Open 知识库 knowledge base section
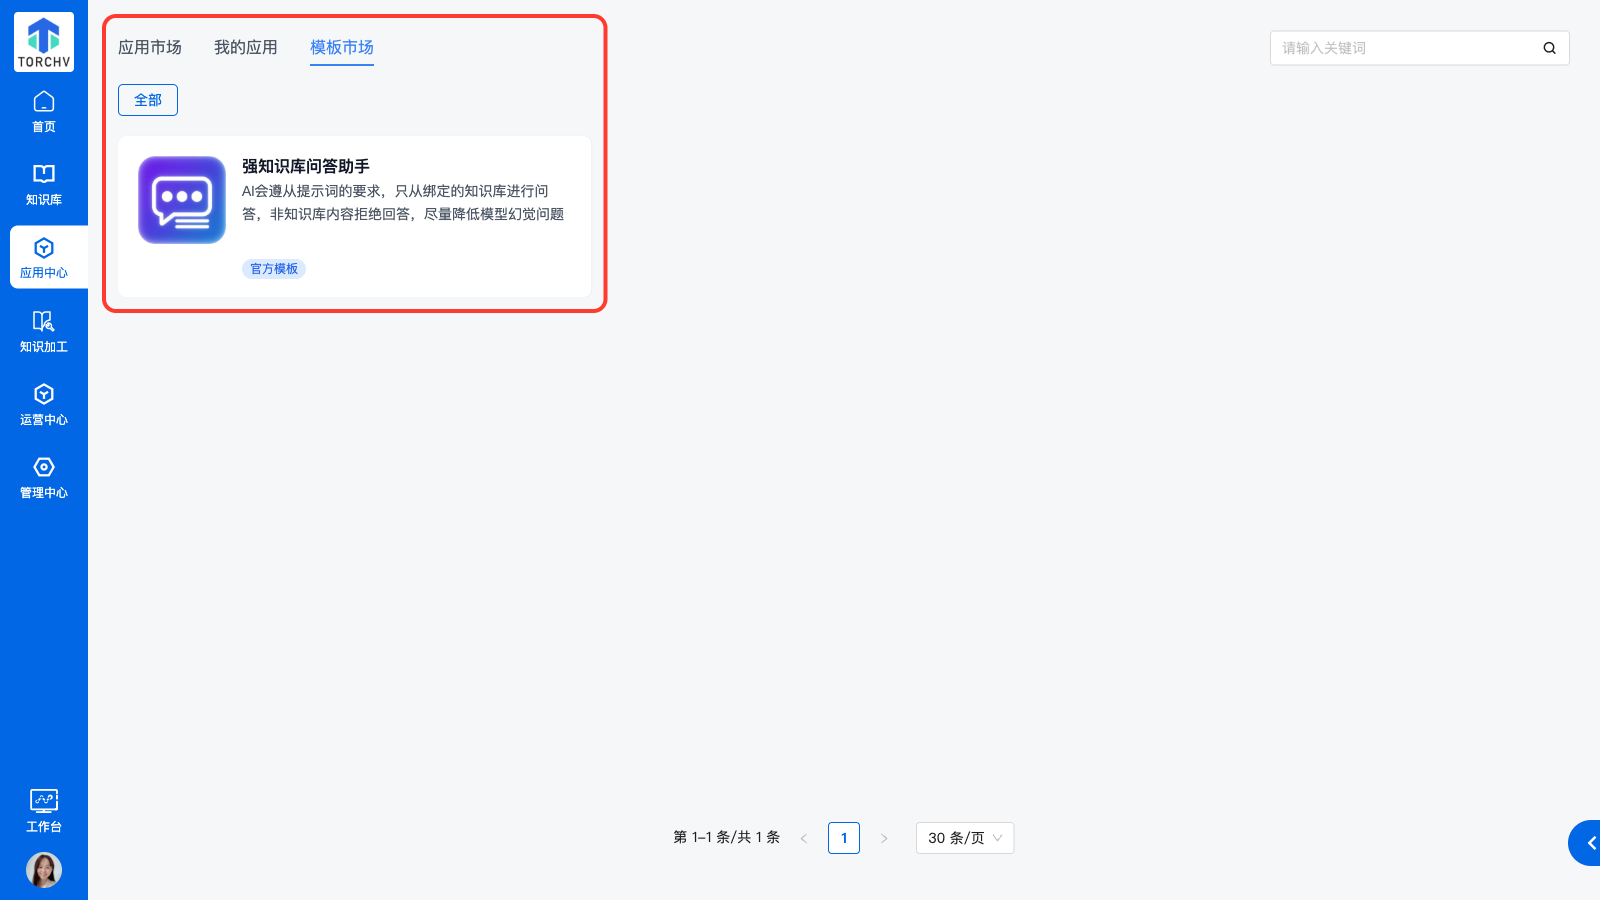 pyautogui.click(x=44, y=184)
